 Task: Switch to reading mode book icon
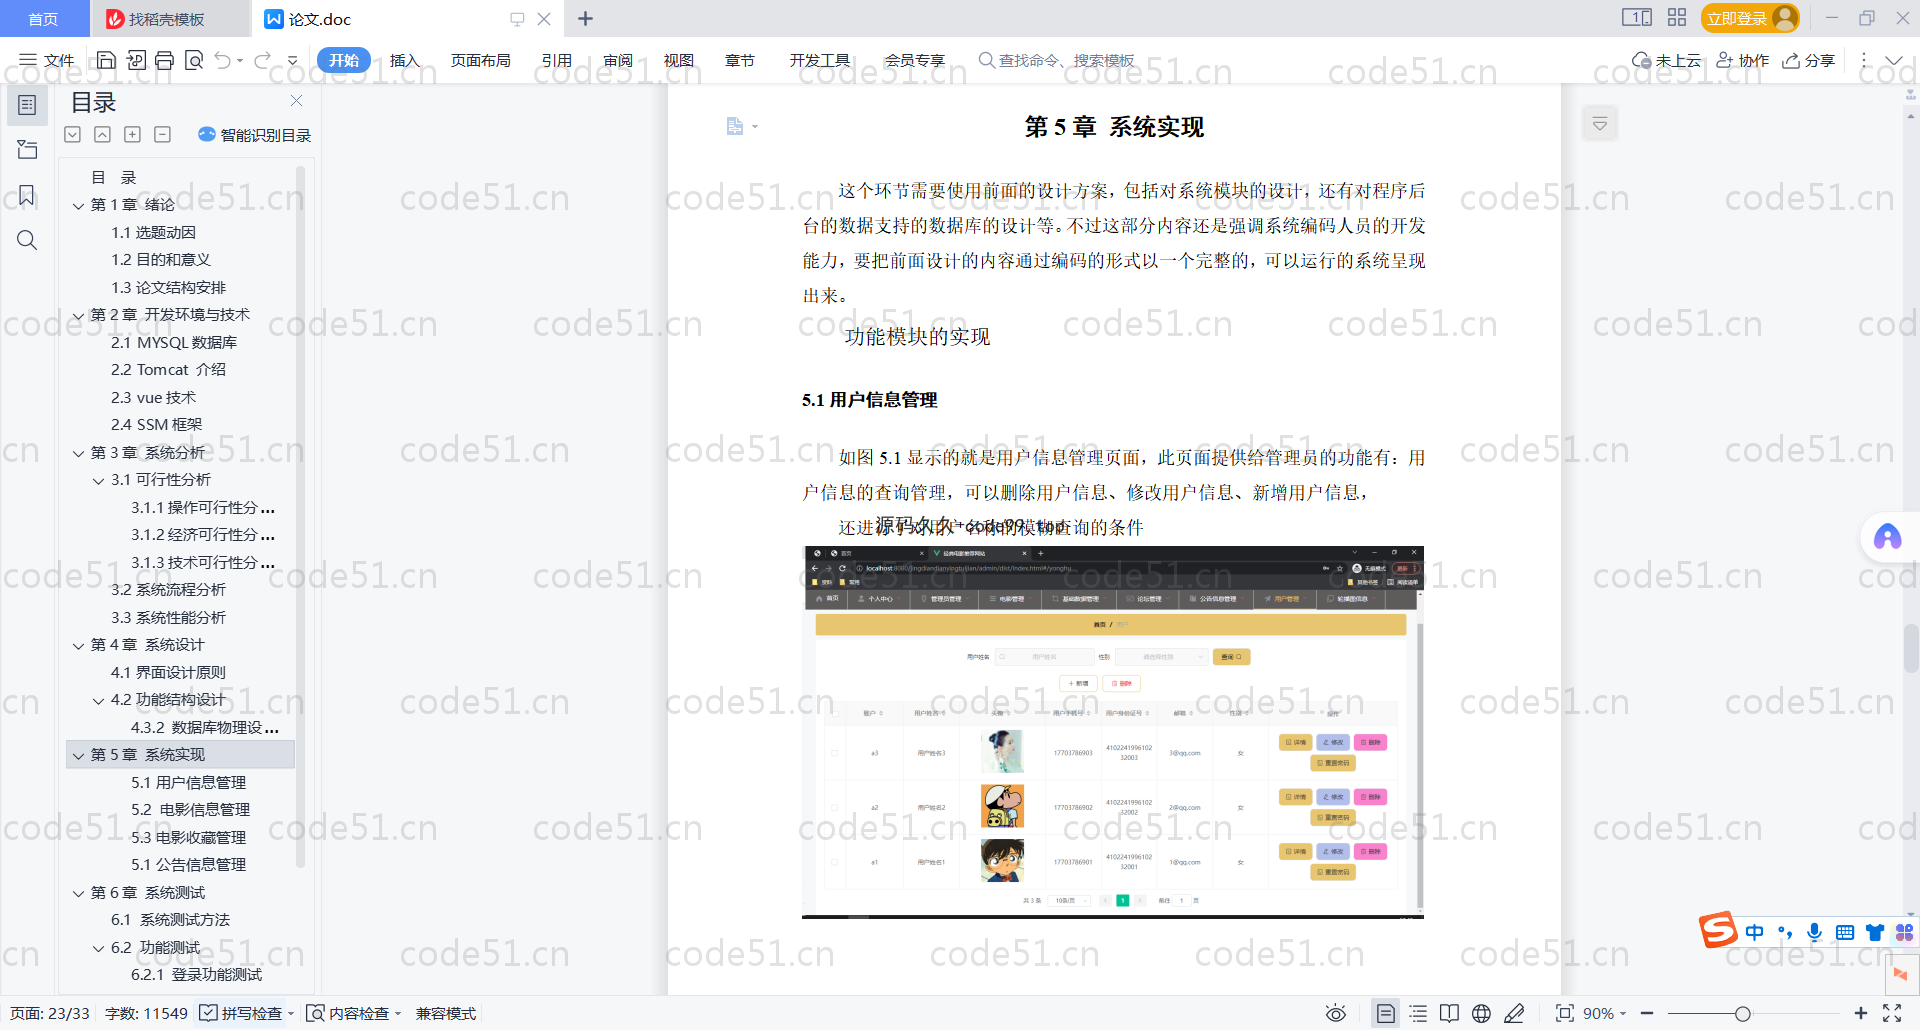point(1449,1013)
